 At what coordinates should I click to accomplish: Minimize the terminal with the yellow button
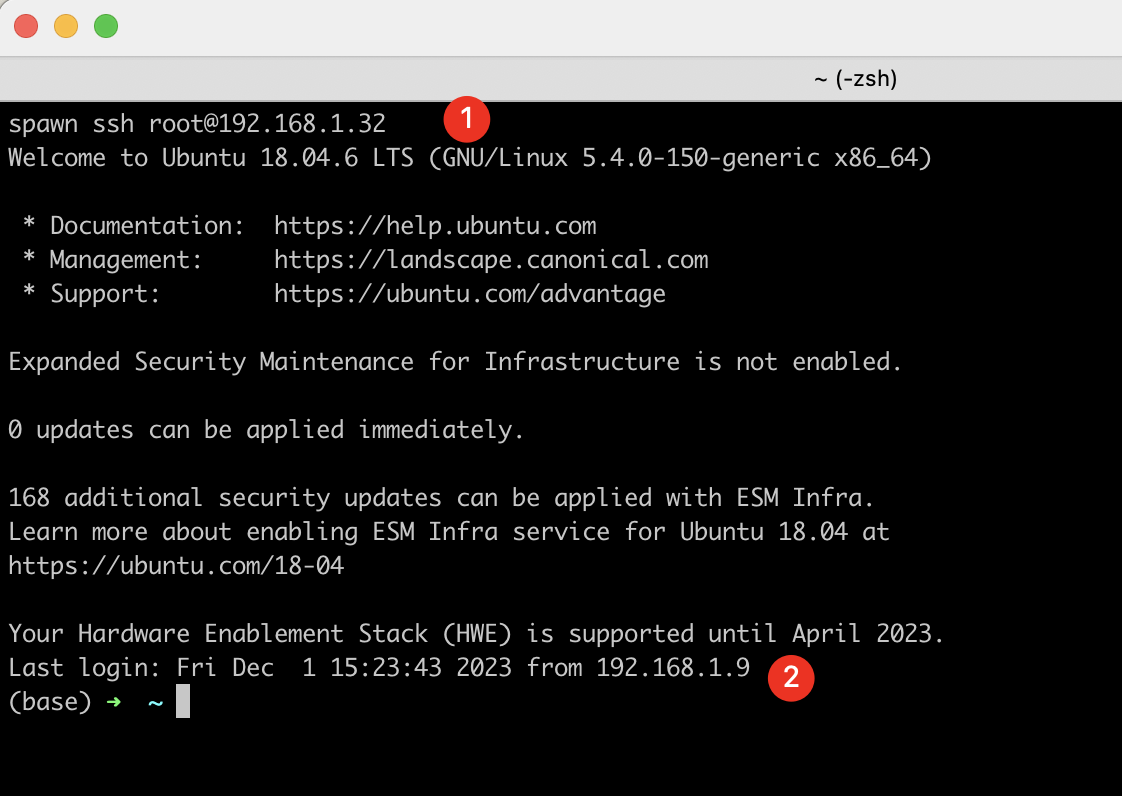pos(66,27)
